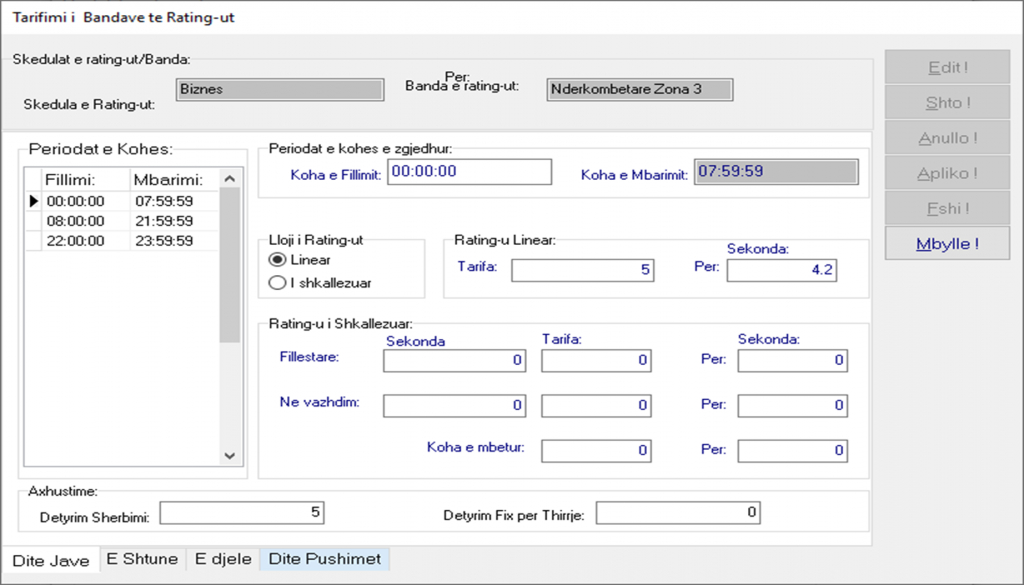This screenshot has height=585, width=1024.
Task: Click the Koha e mbetur tariff field
Action: pyautogui.click(x=596, y=451)
